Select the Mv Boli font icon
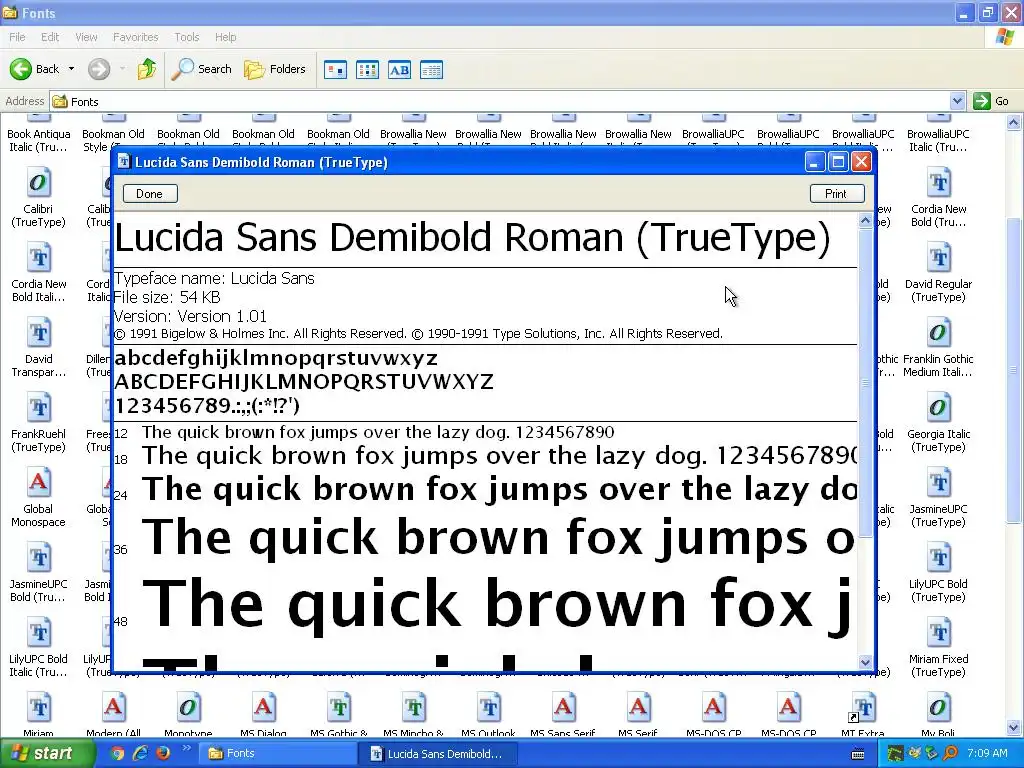This screenshot has width=1024, height=768. tap(938, 708)
